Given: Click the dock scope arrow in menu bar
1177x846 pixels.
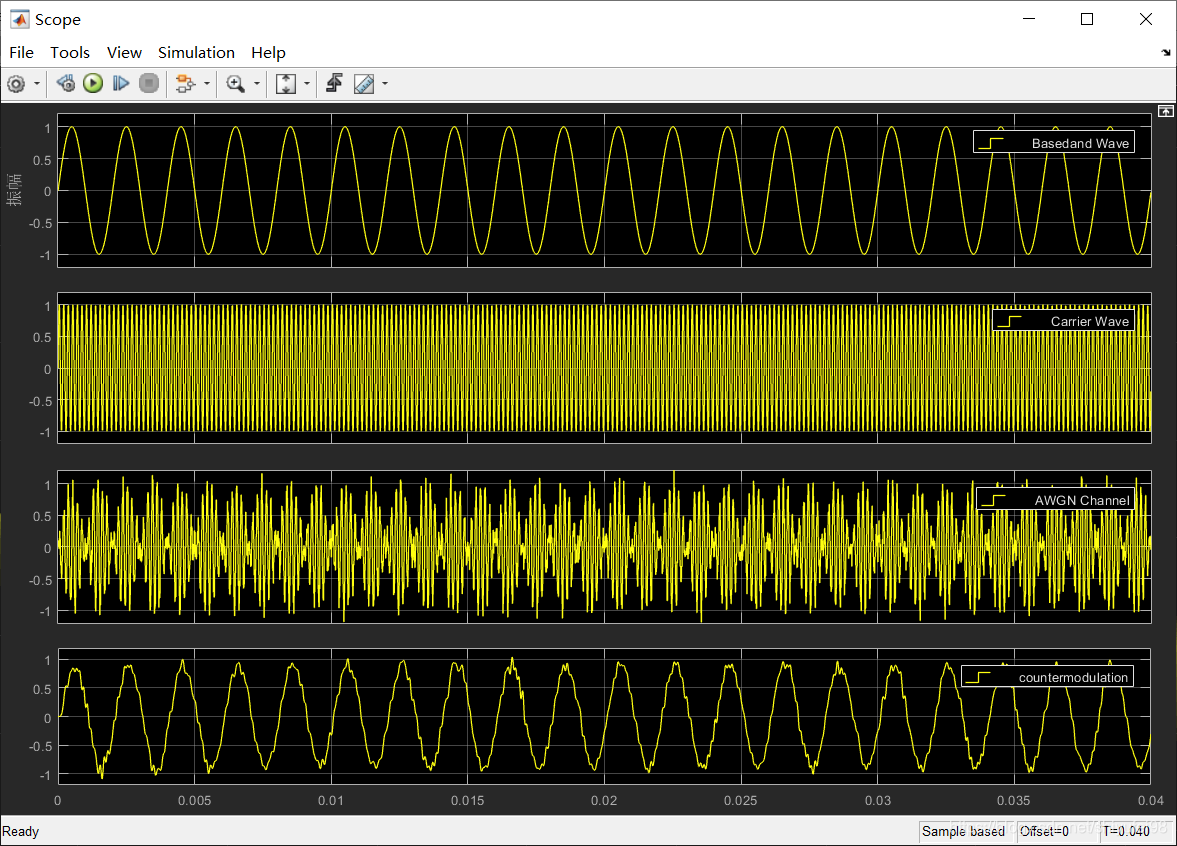Looking at the screenshot, I should coord(1166,53).
